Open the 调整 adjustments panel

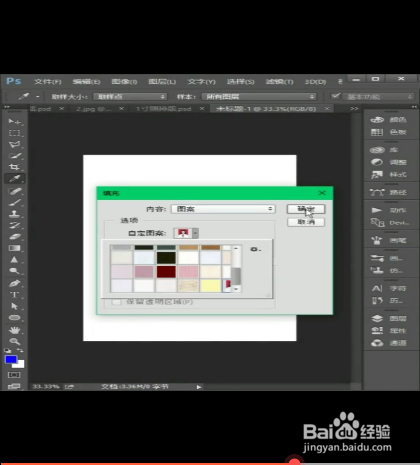389,162
